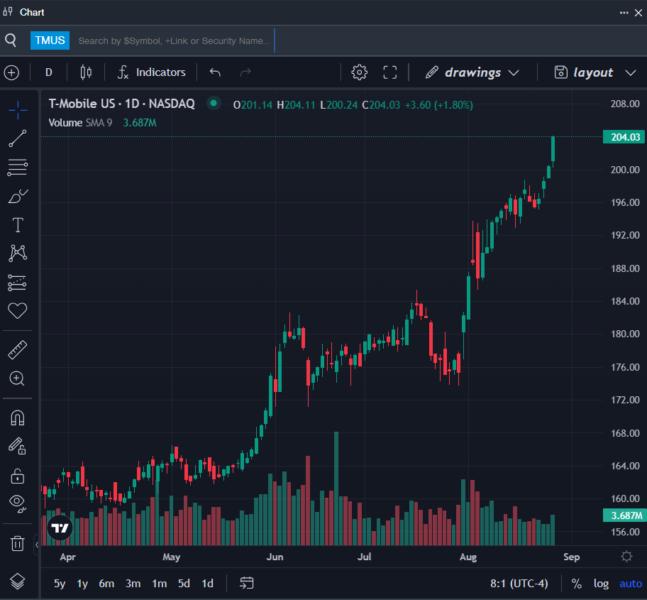Select the 3m time range

pyautogui.click(x=133, y=583)
